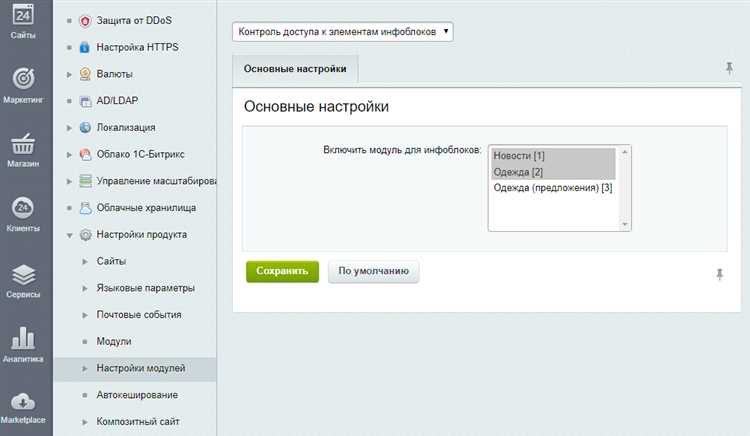This screenshot has height=436, width=750.
Task: Open Модули menu item
Action: (114, 341)
